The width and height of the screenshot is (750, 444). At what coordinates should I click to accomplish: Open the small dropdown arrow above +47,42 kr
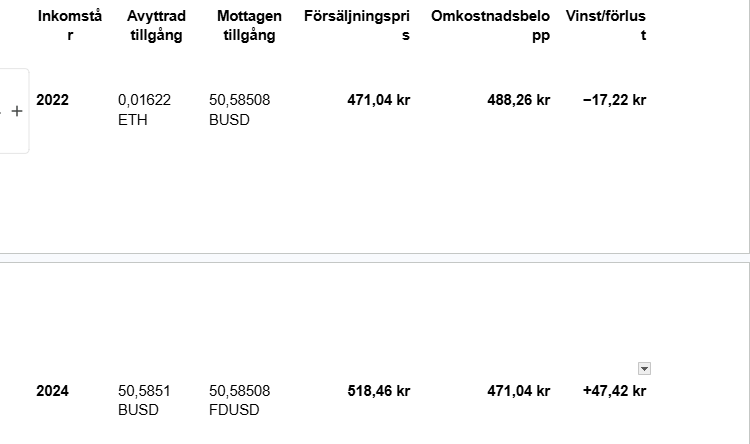point(644,368)
